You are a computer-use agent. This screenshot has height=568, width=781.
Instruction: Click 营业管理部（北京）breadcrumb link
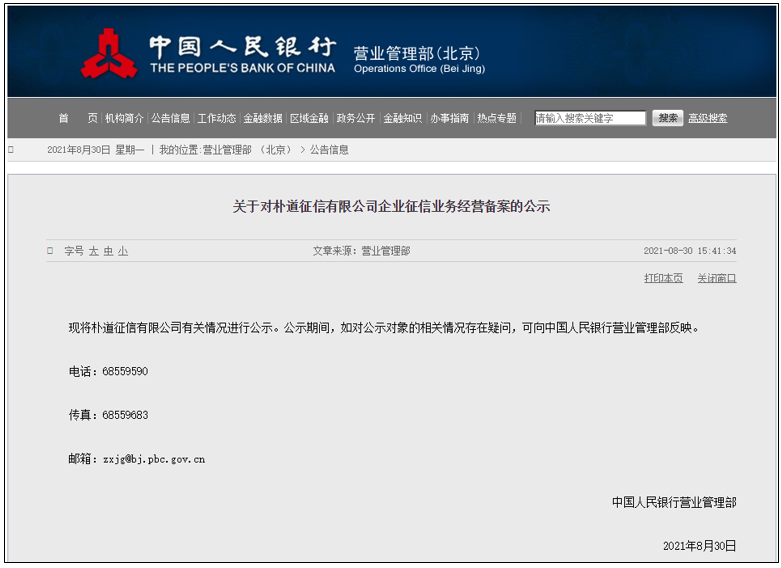[247, 150]
